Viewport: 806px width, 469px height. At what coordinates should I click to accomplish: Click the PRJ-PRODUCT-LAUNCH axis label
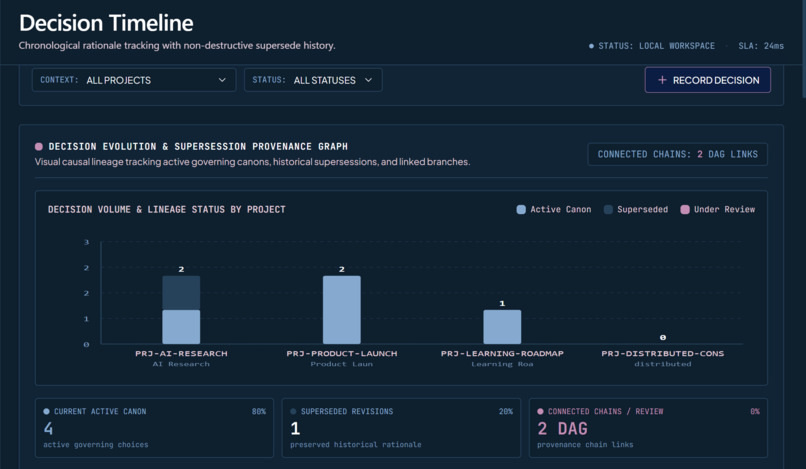(342, 353)
